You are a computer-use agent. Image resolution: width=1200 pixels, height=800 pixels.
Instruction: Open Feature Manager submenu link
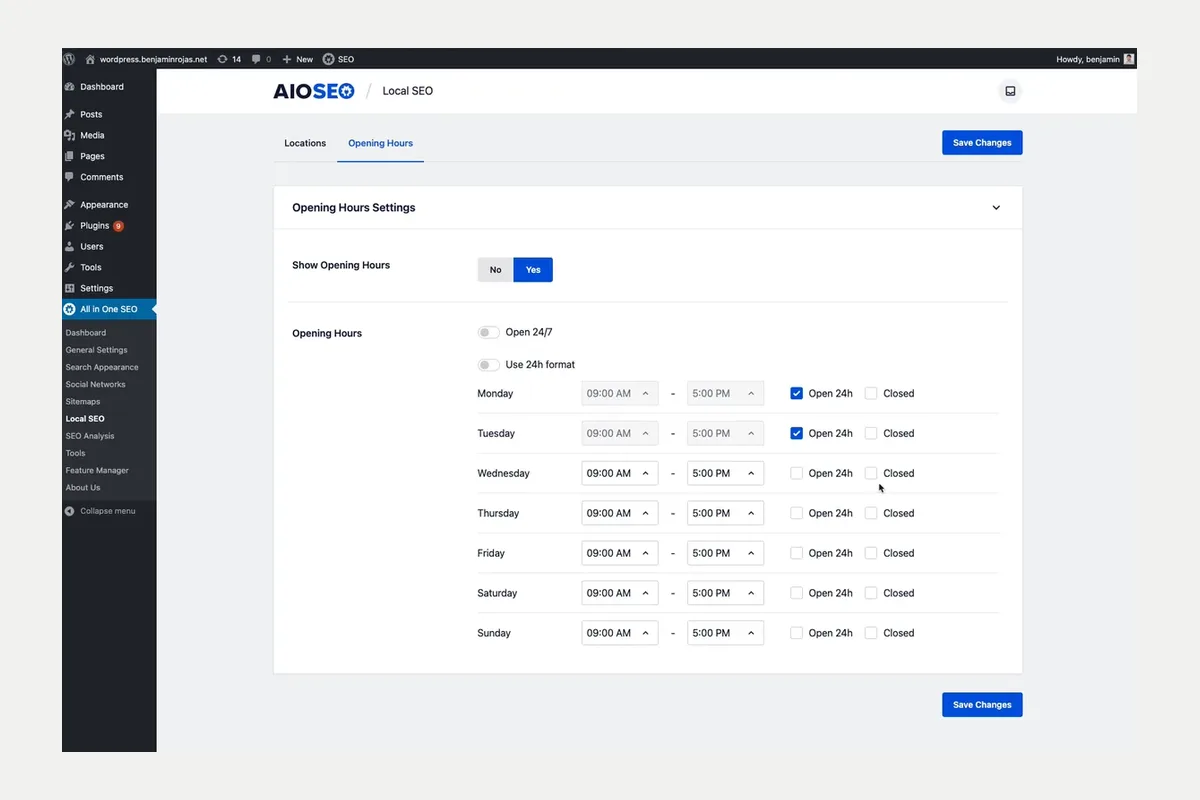pyautogui.click(x=98, y=470)
